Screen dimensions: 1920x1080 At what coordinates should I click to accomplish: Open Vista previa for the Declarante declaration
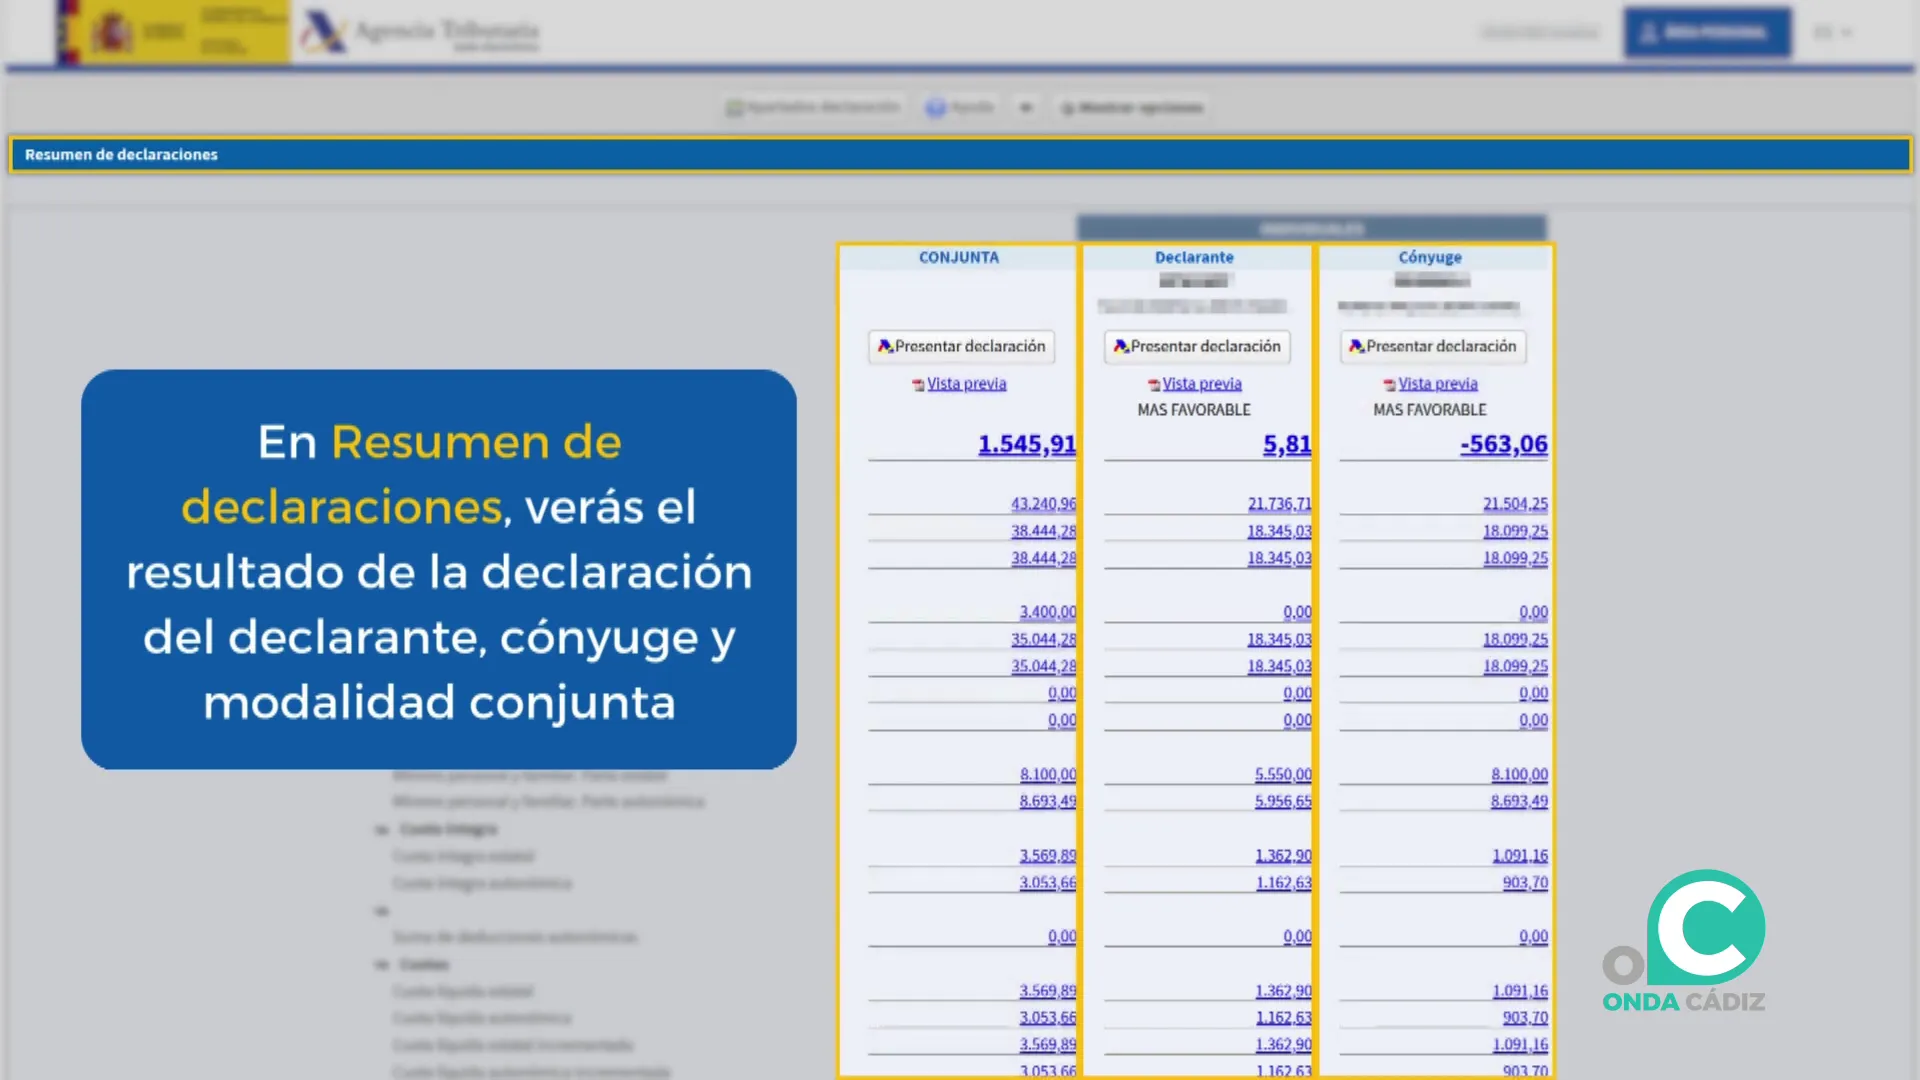click(x=1201, y=383)
